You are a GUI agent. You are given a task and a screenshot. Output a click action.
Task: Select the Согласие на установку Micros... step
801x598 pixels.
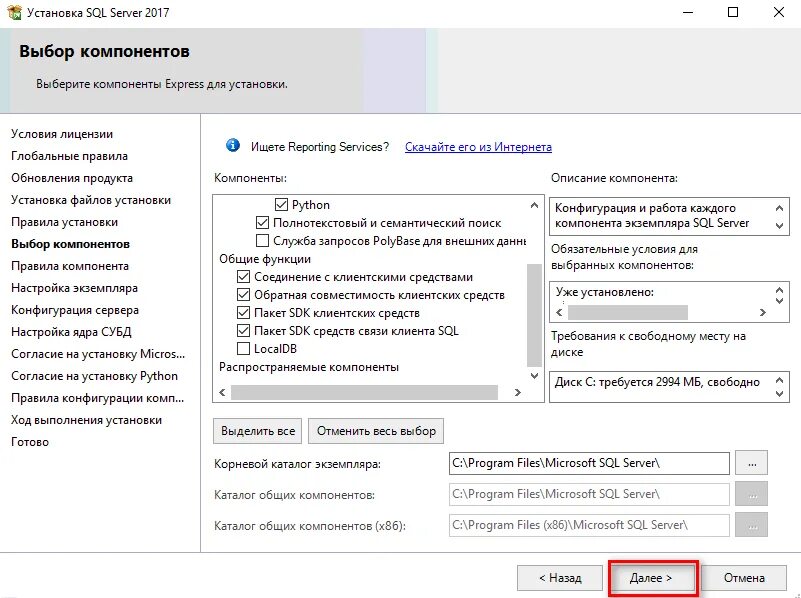coord(98,354)
